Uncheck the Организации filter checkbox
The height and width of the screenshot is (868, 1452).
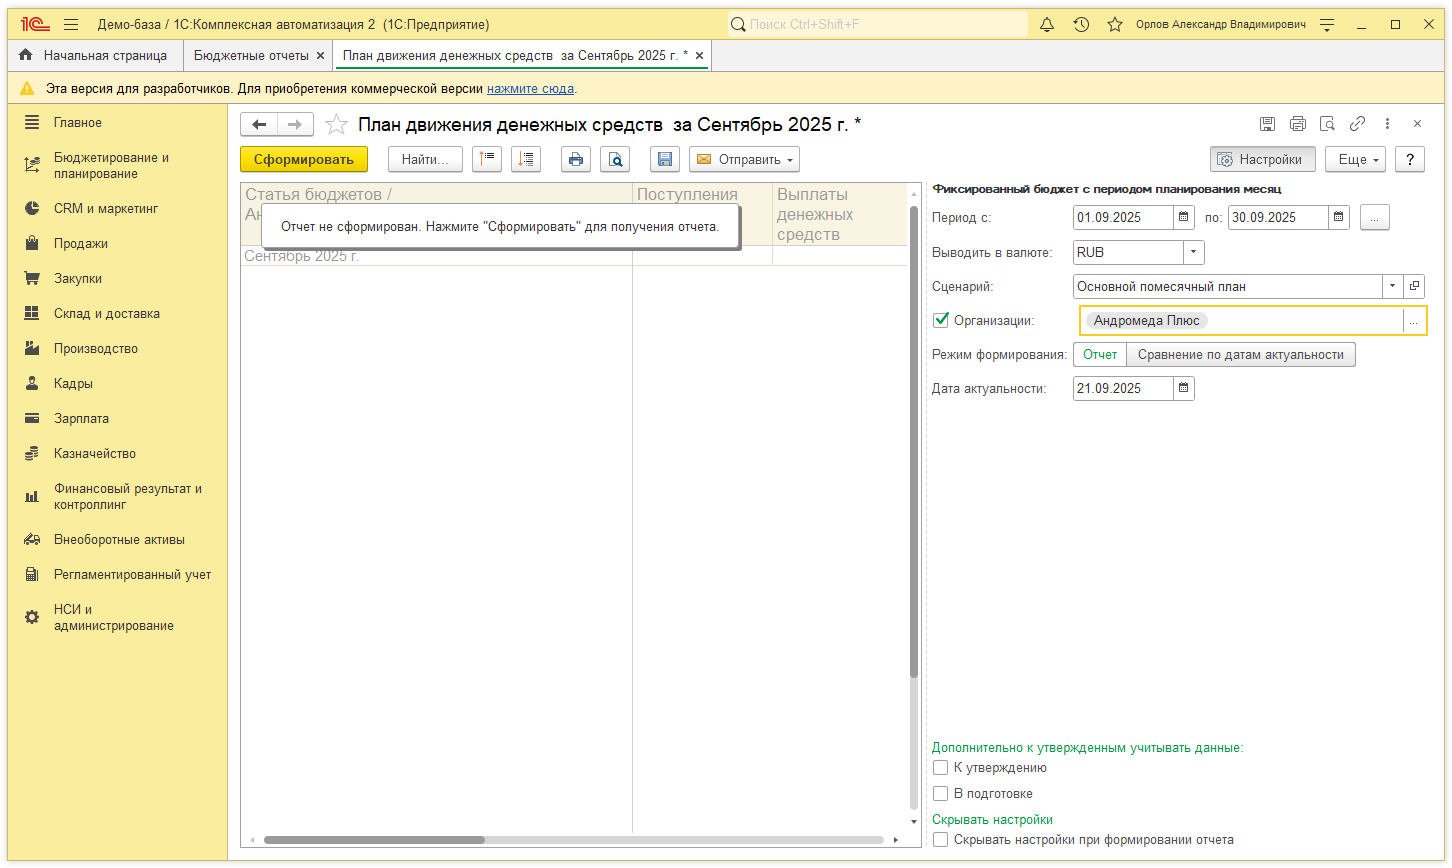941,320
